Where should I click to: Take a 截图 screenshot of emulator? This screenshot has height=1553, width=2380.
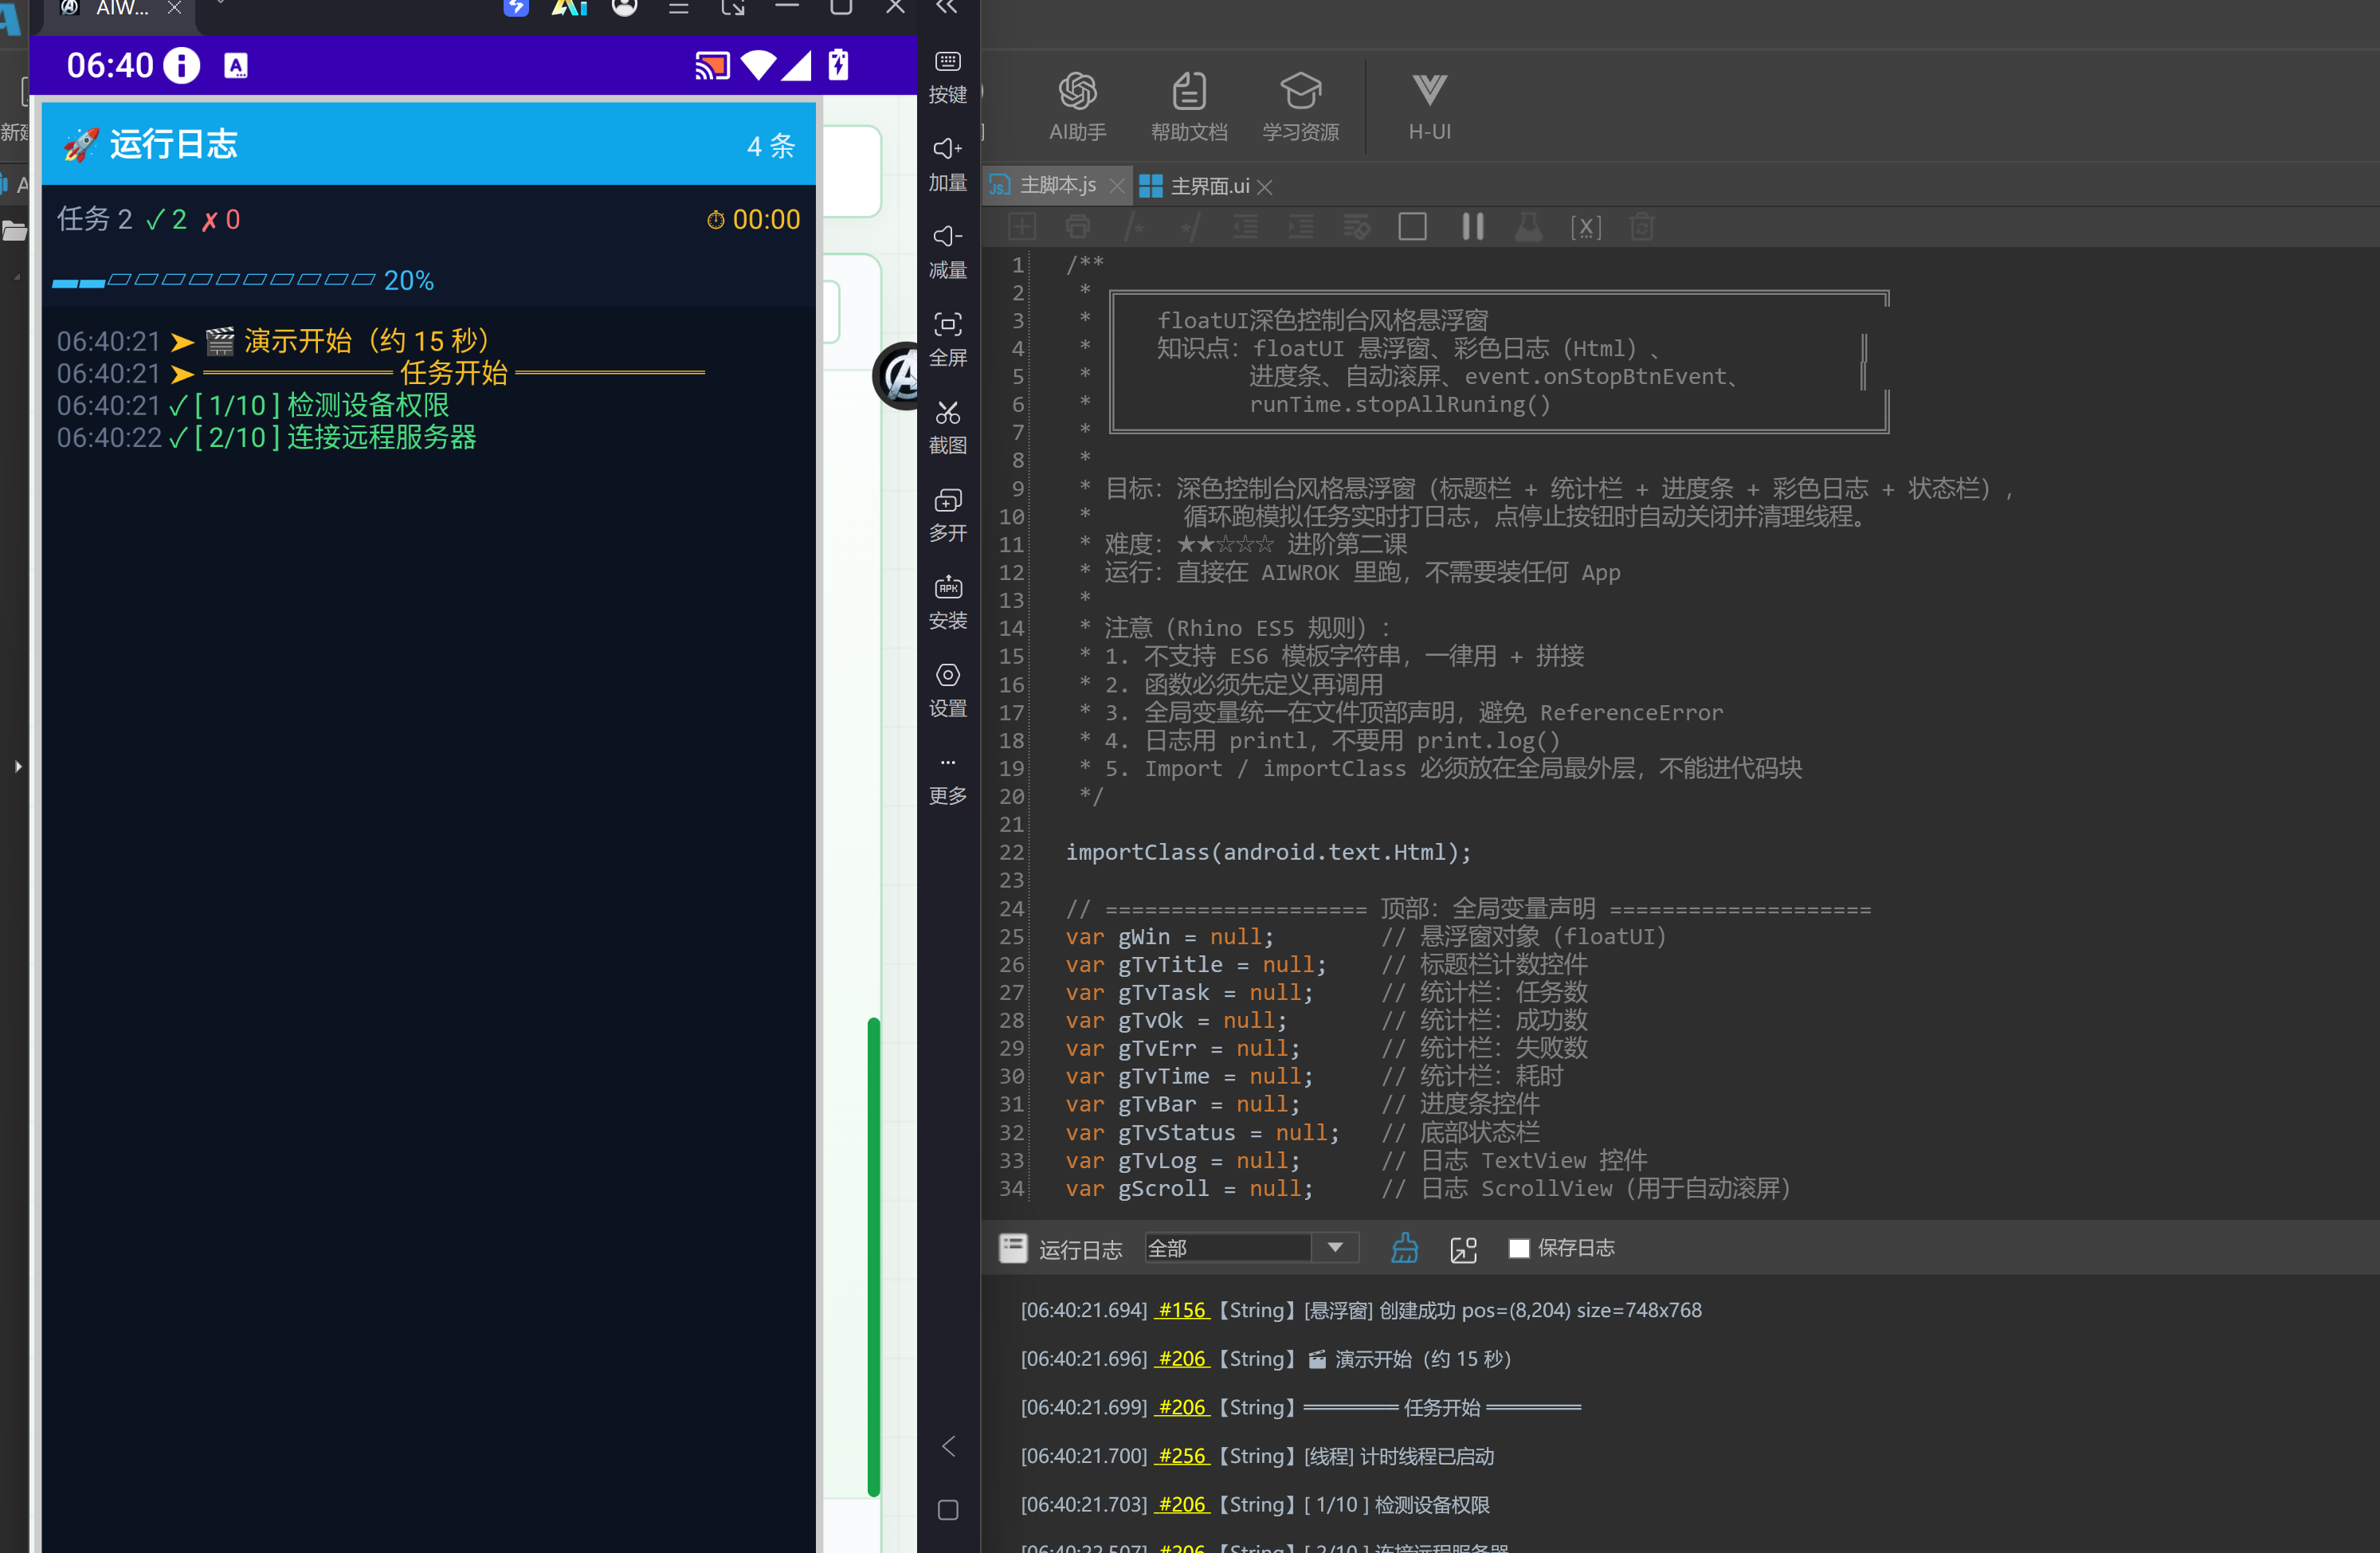point(947,428)
